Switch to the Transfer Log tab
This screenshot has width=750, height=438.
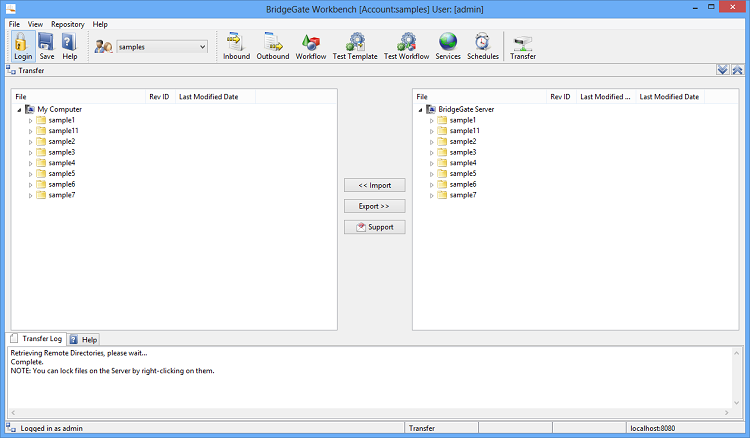tap(36, 339)
